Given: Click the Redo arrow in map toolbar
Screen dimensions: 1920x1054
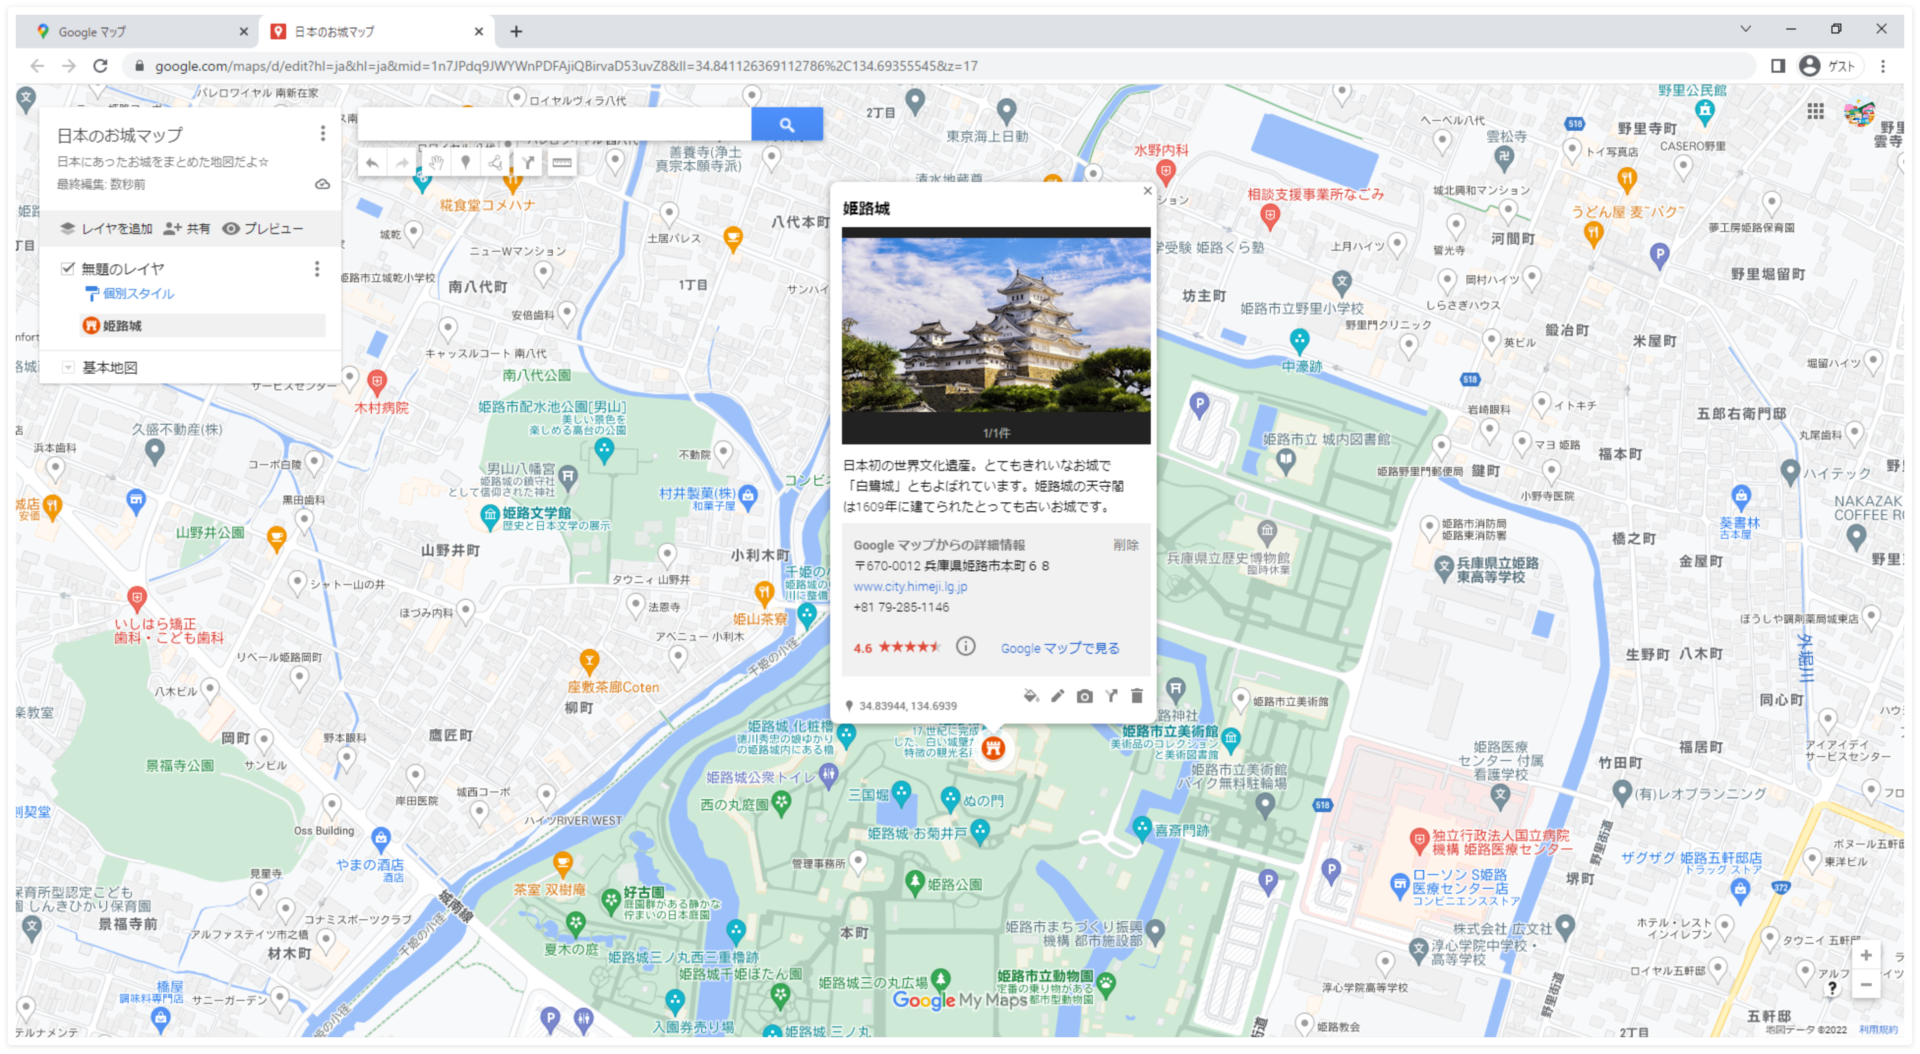Looking at the screenshot, I should [x=402, y=163].
